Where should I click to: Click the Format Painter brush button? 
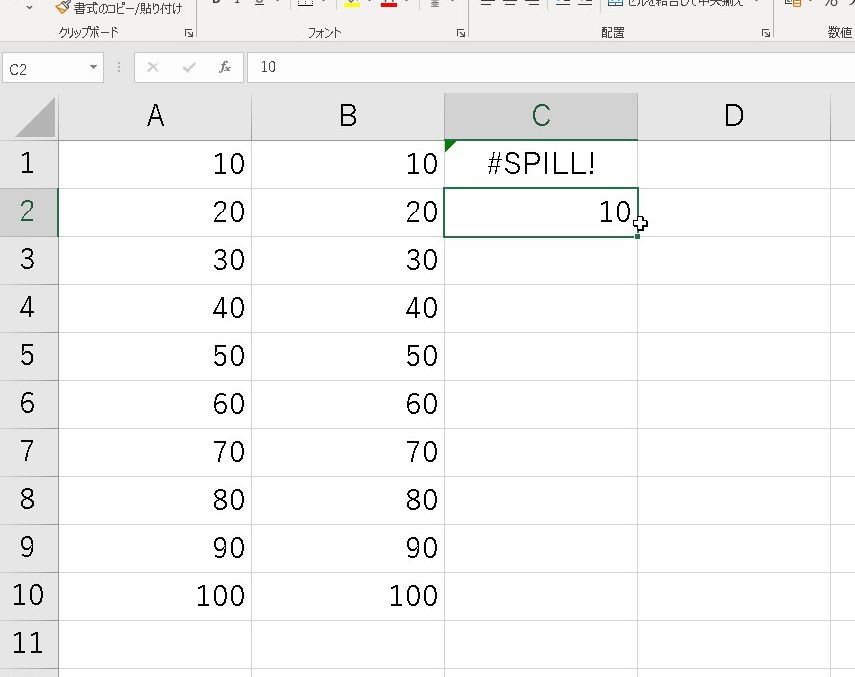point(118,7)
